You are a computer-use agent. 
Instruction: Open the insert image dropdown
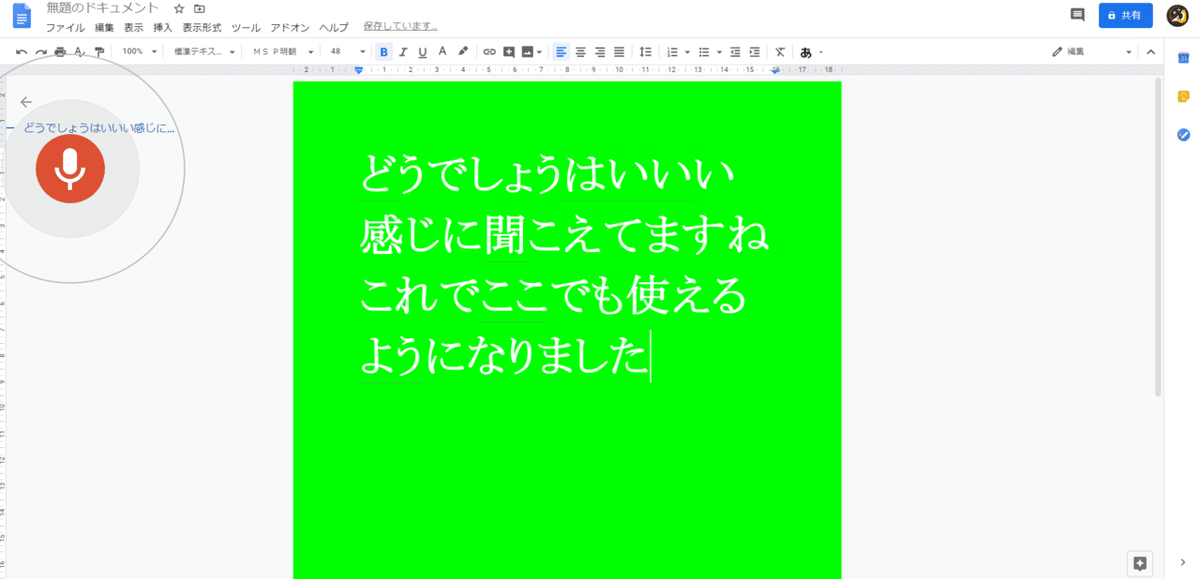532,51
